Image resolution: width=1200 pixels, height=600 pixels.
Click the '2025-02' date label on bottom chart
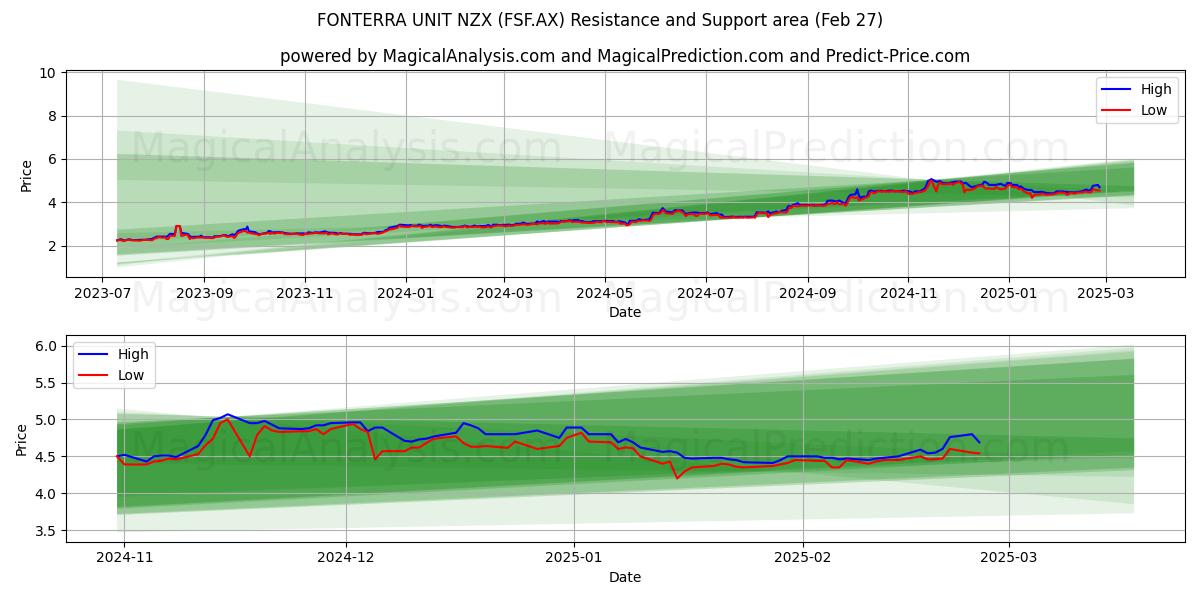tap(805, 560)
